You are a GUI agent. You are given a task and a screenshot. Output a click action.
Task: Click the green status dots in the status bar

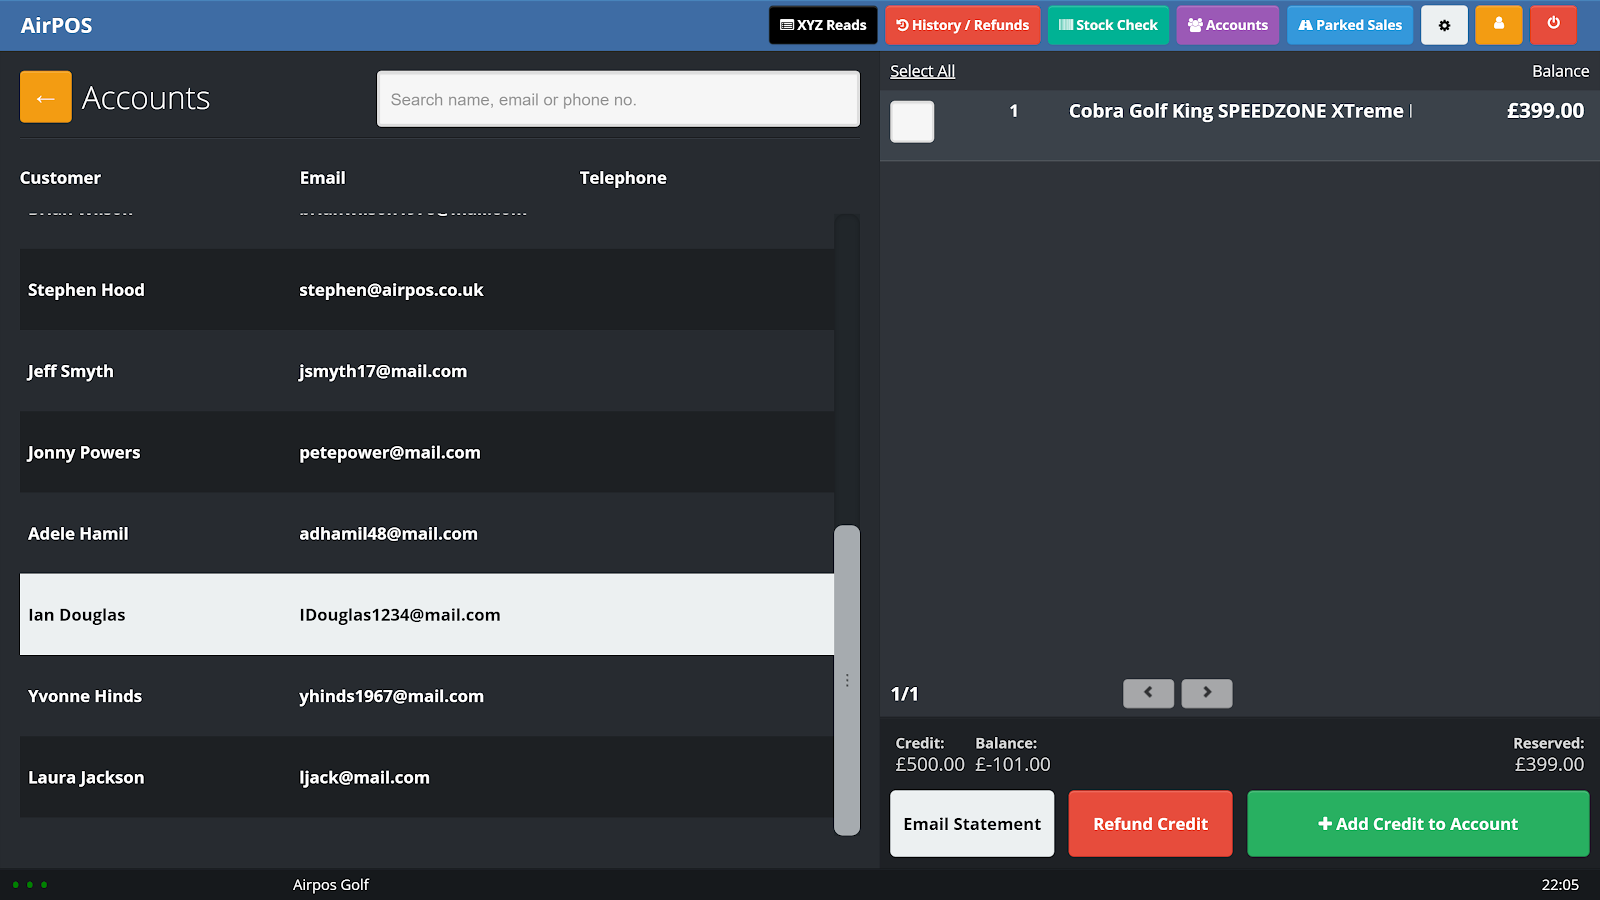point(30,885)
